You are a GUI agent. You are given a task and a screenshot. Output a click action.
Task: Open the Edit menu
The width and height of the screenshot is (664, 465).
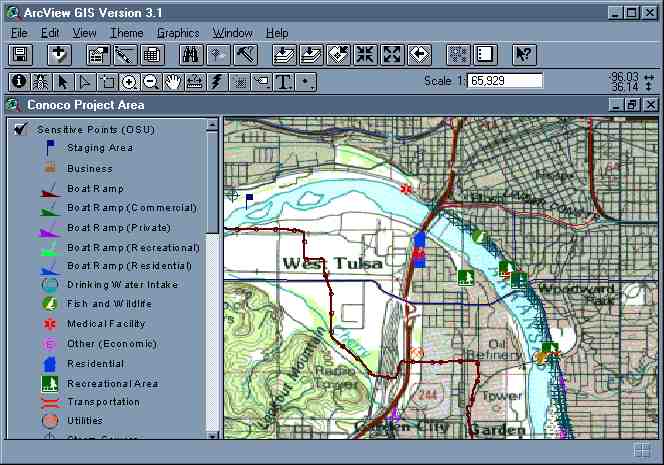(x=50, y=33)
